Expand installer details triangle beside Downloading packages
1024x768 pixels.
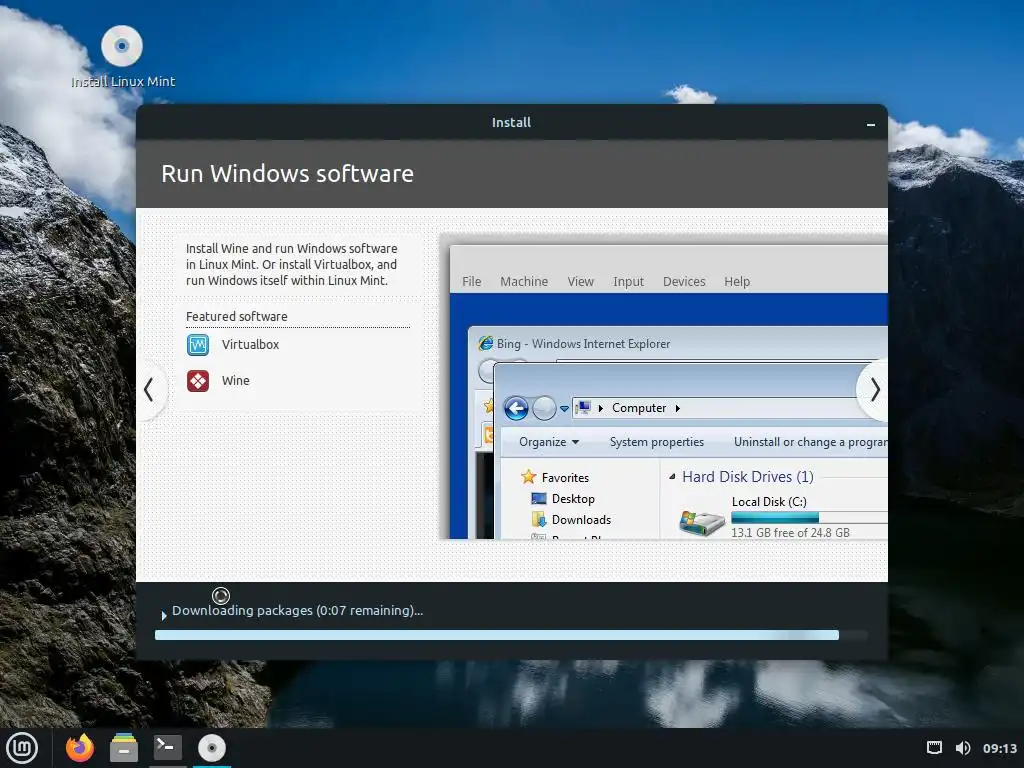pyautogui.click(x=164, y=615)
